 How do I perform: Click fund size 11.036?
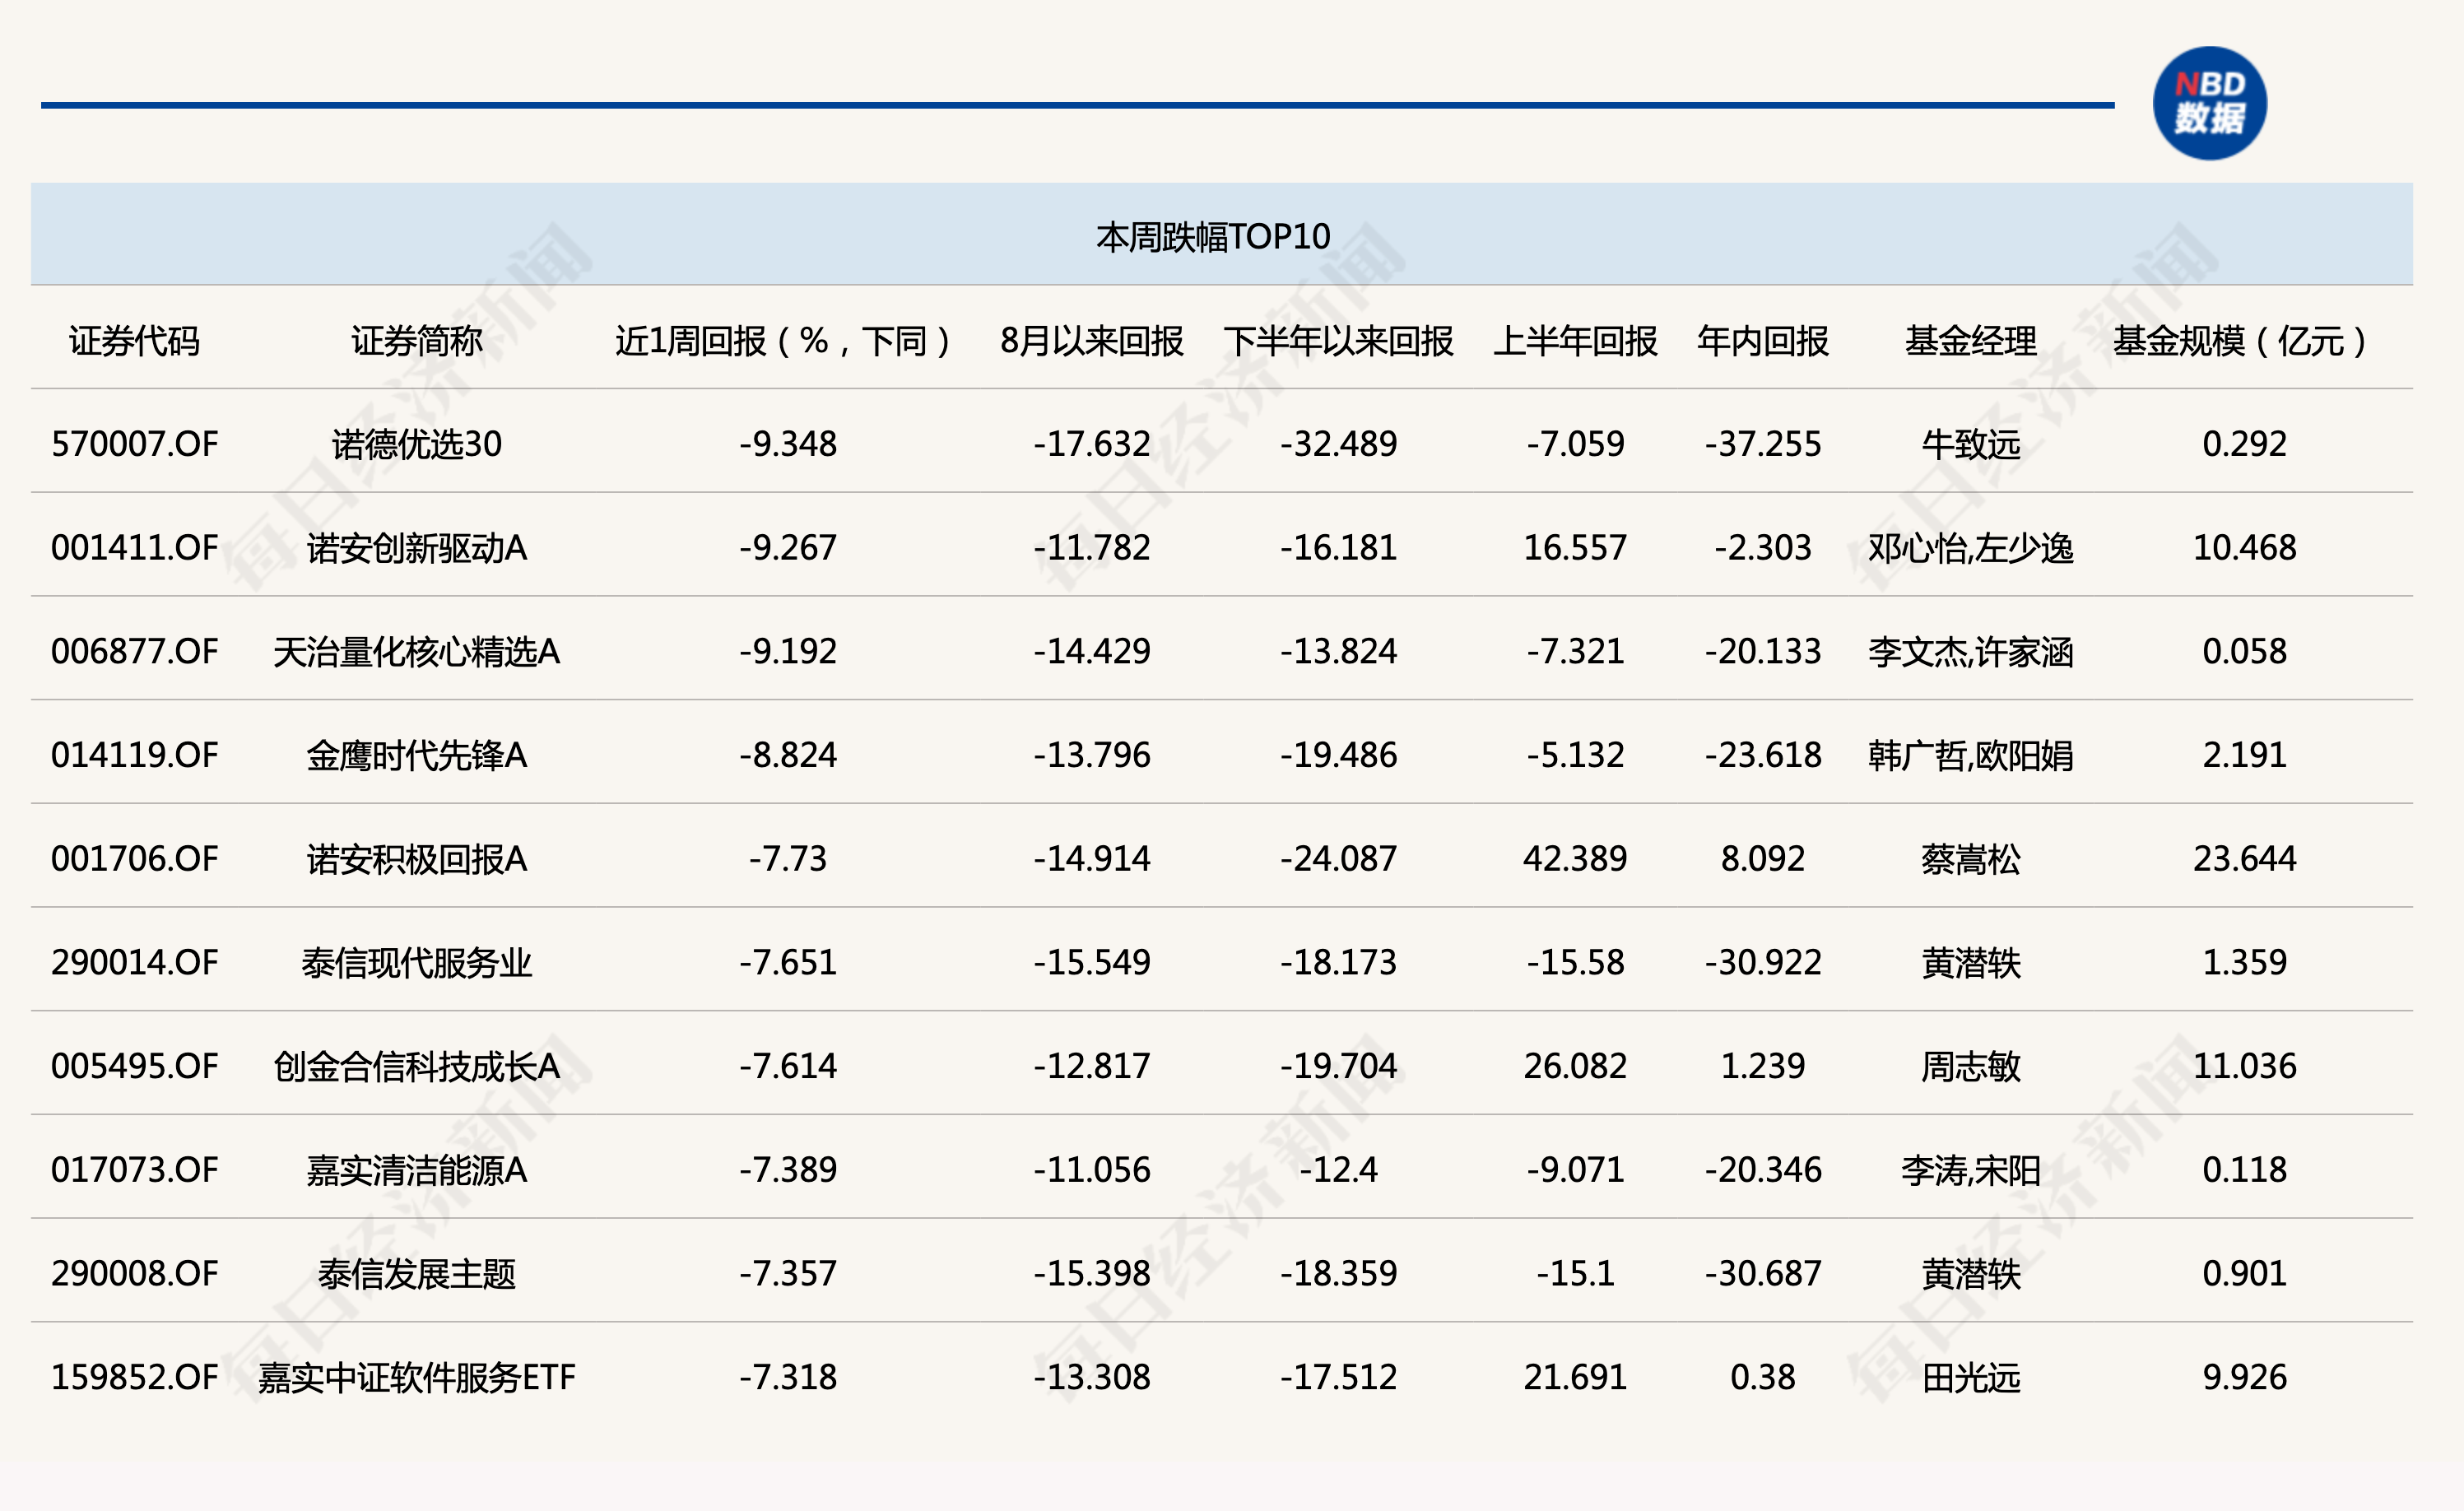pyautogui.click(x=2244, y=1066)
